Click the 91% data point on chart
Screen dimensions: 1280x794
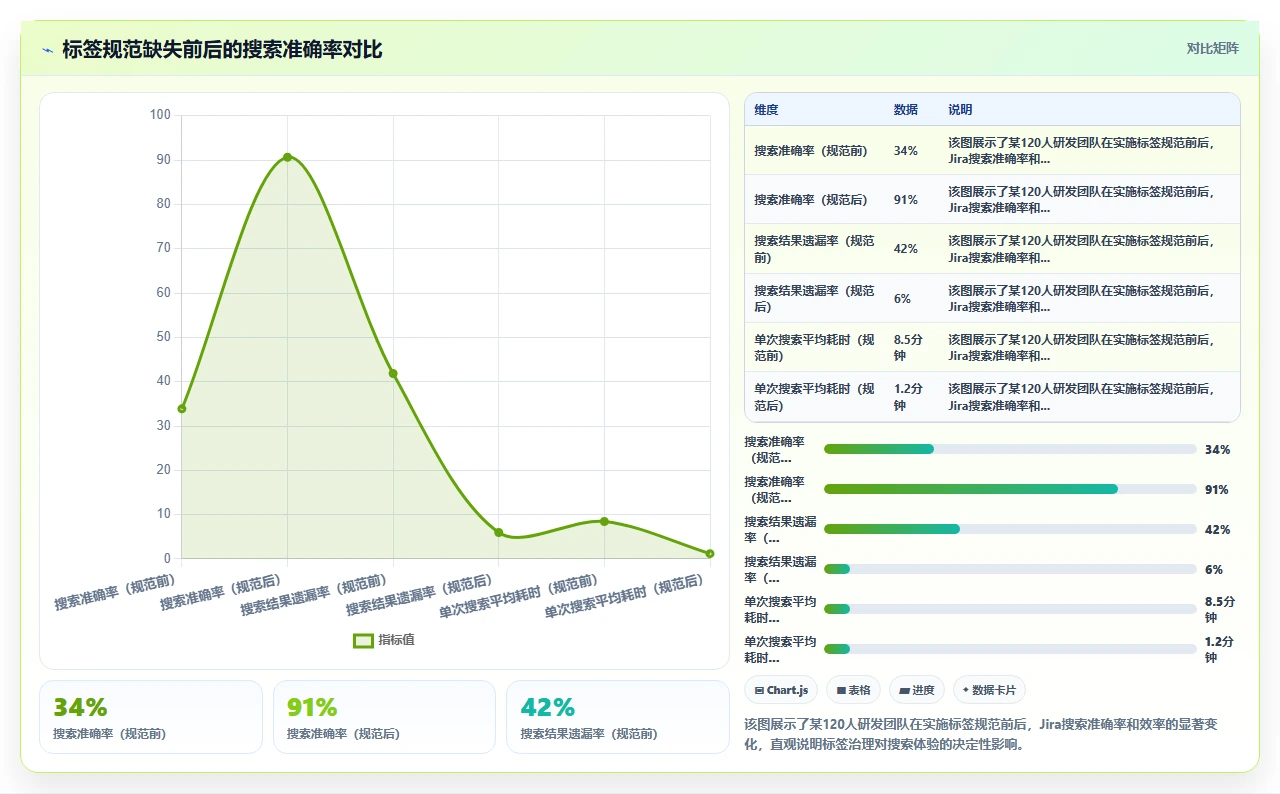[x=287, y=157]
